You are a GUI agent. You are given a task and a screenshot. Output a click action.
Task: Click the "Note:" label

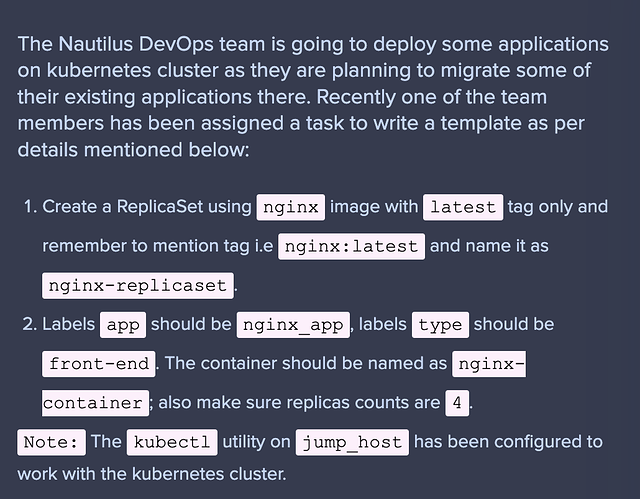[51, 442]
